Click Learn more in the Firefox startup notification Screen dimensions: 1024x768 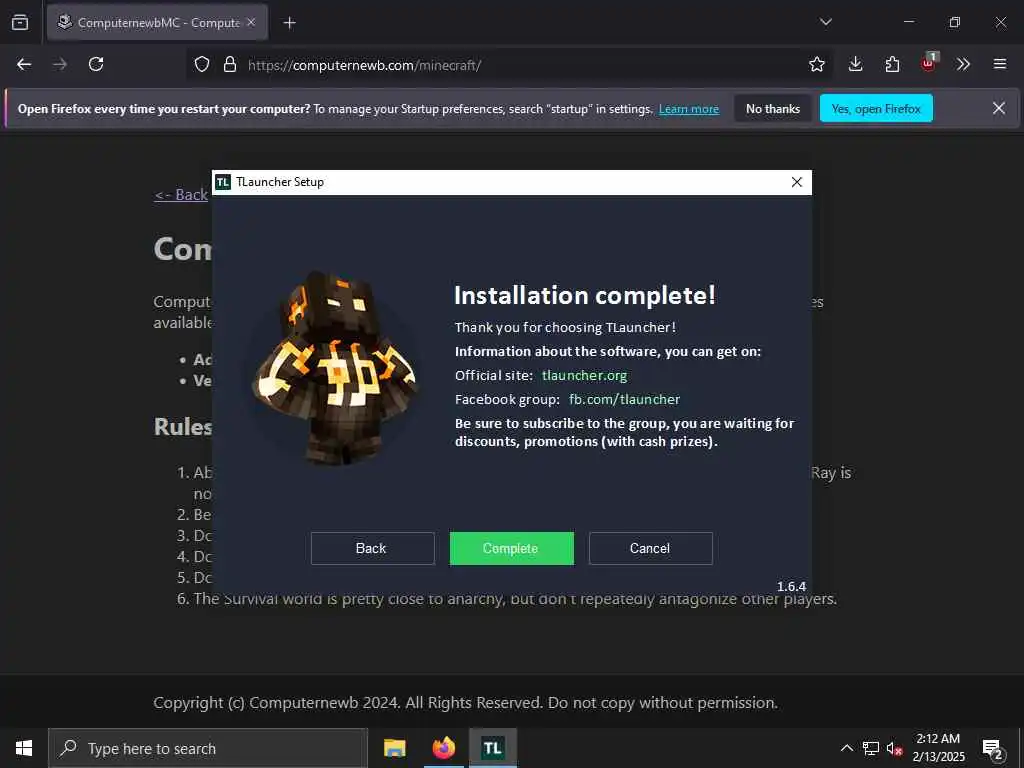pos(689,109)
